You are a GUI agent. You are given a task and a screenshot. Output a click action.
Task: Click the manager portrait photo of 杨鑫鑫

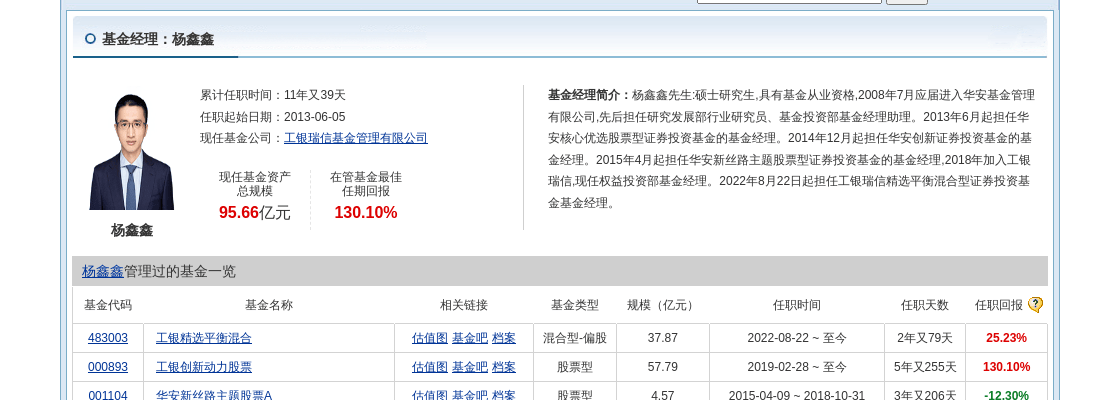[131, 152]
